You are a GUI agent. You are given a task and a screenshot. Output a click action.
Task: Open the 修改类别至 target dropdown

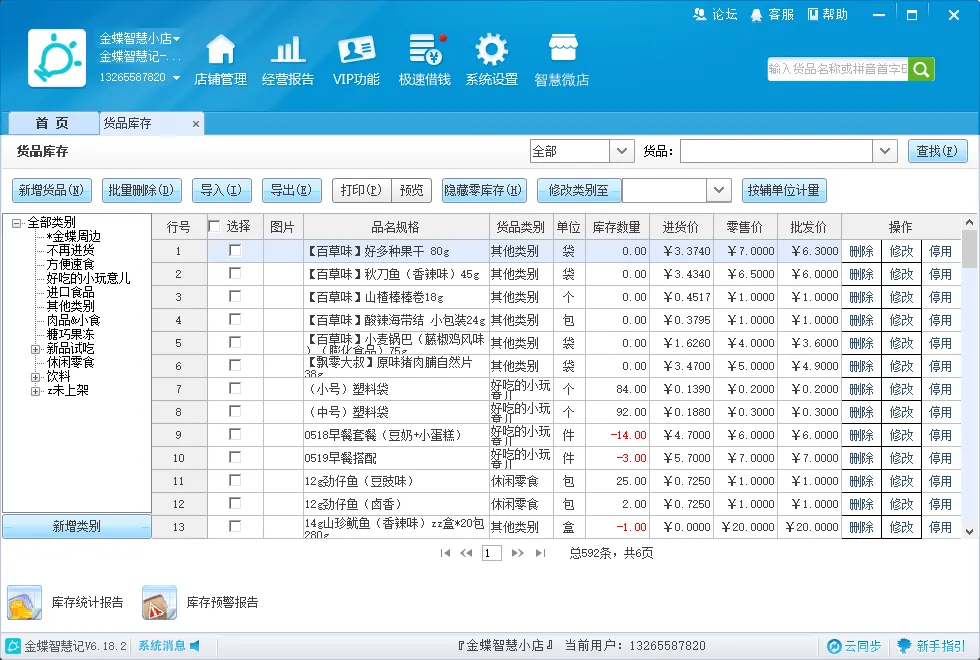pyautogui.click(x=719, y=190)
